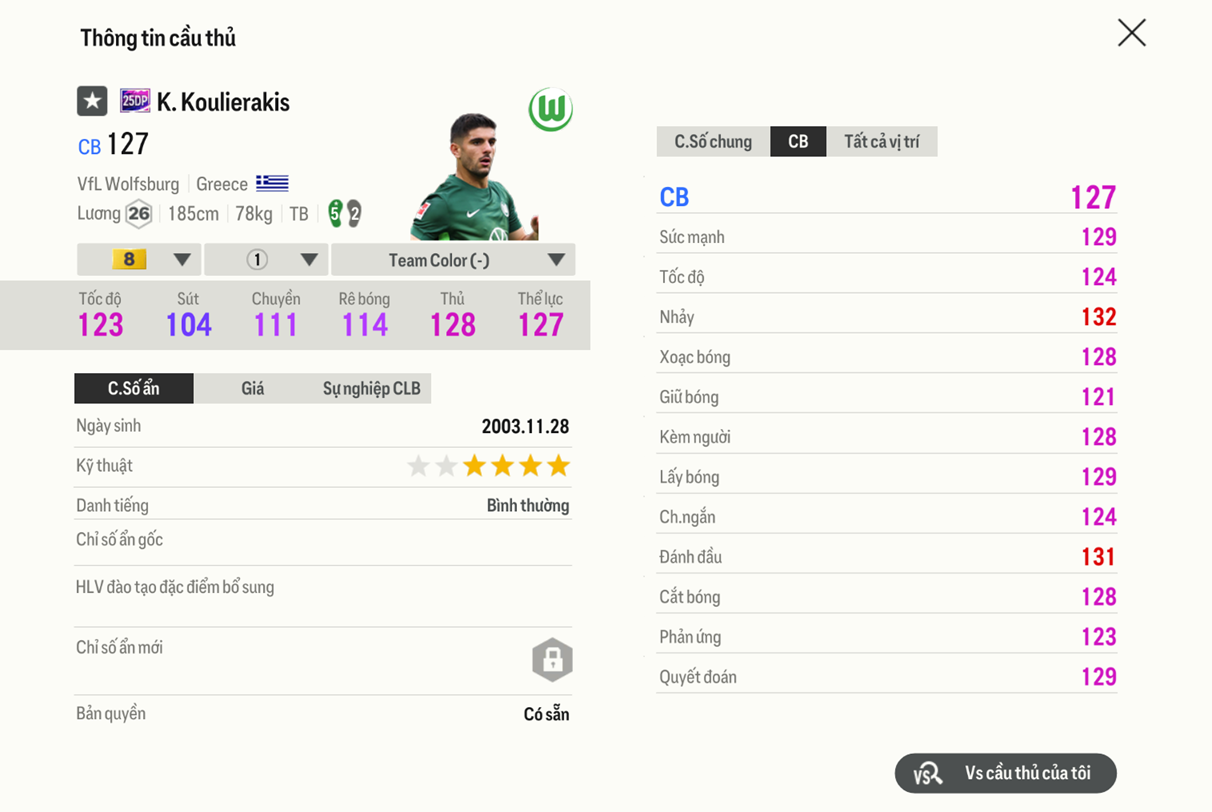Click the Greece flag icon
1212x812 pixels.
[x=272, y=184]
